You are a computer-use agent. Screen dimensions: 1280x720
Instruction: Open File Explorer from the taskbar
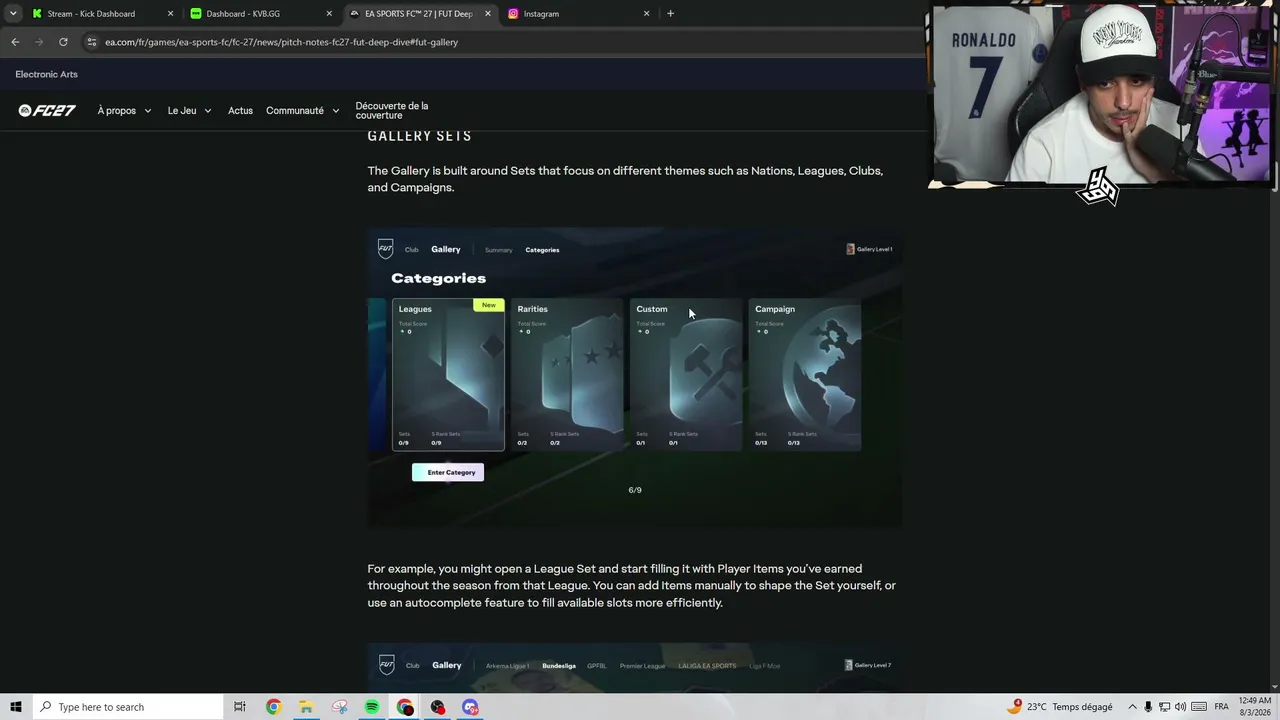point(306,707)
